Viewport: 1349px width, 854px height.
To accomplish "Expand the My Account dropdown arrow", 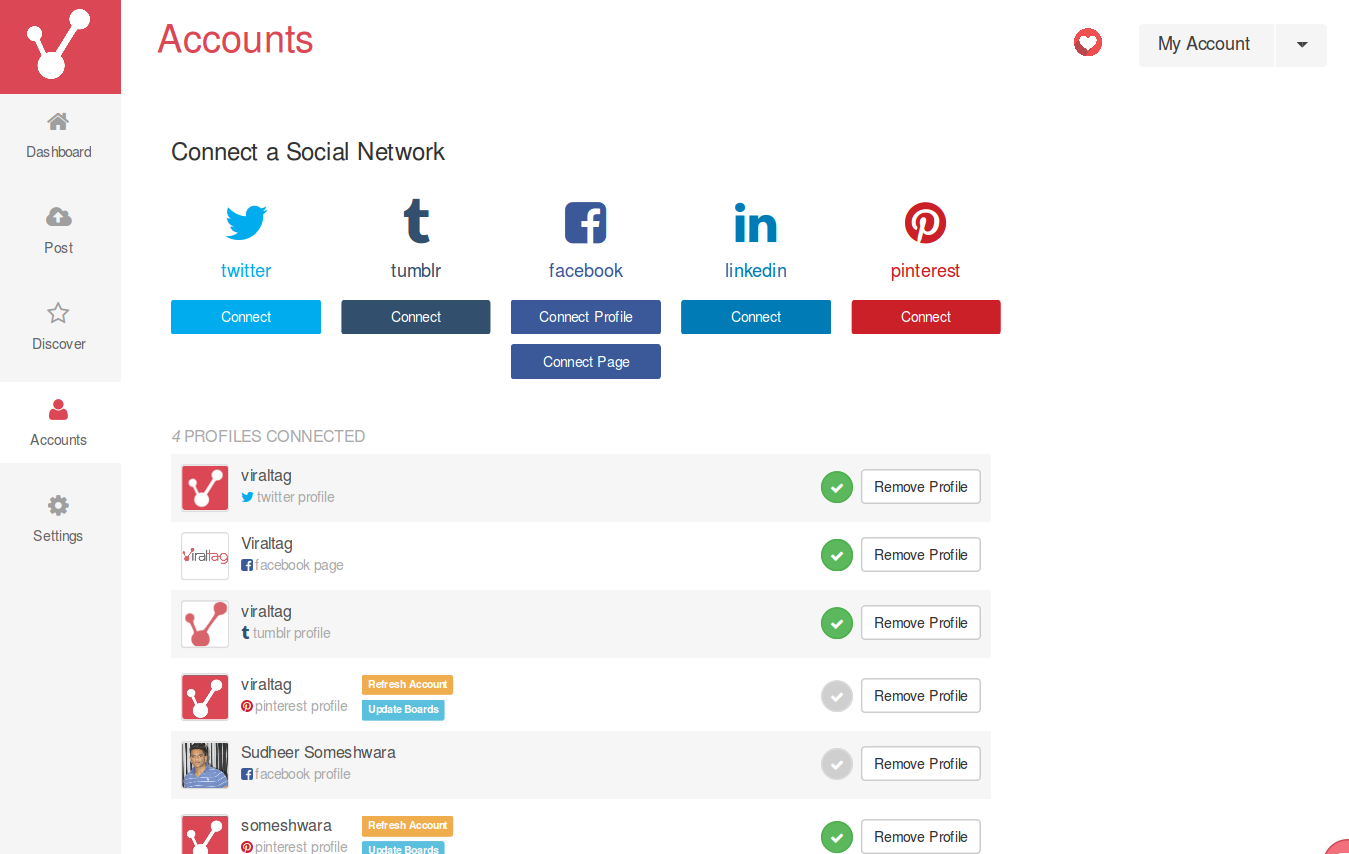I will point(1301,45).
